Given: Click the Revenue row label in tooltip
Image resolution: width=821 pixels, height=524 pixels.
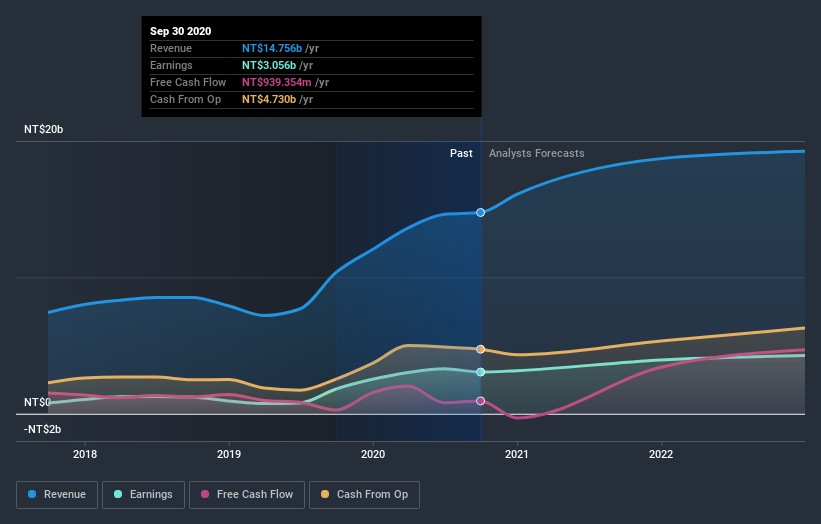Looking at the screenshot, I should (x=171, y=48).
